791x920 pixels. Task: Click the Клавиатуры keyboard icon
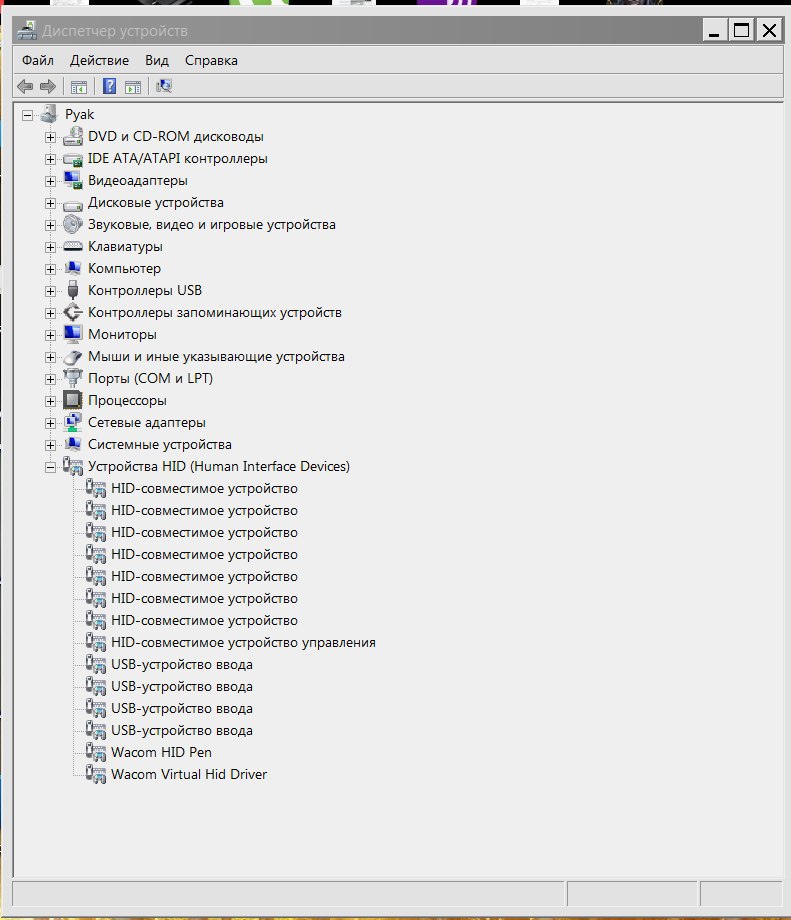[x=73, y=246]
